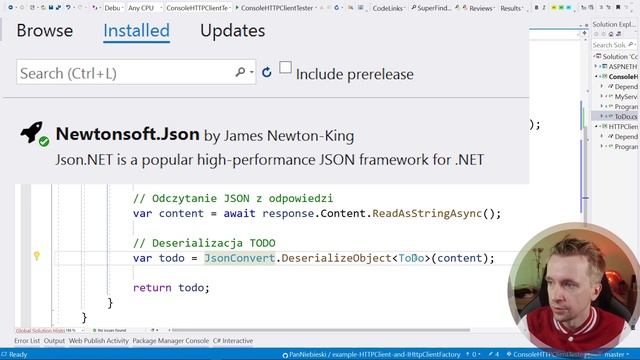
Task: Click the master branch indicator
Action: (616, 354)
